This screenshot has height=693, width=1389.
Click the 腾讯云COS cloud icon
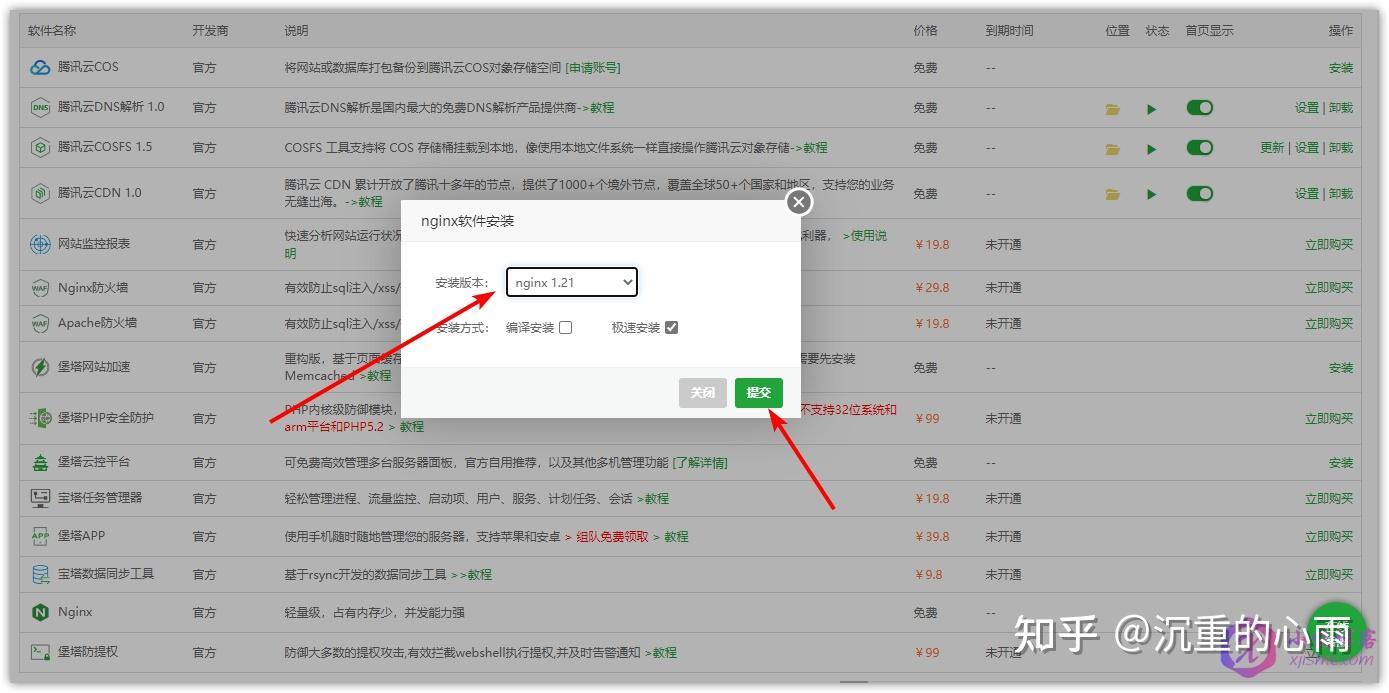tap(40, 67)
